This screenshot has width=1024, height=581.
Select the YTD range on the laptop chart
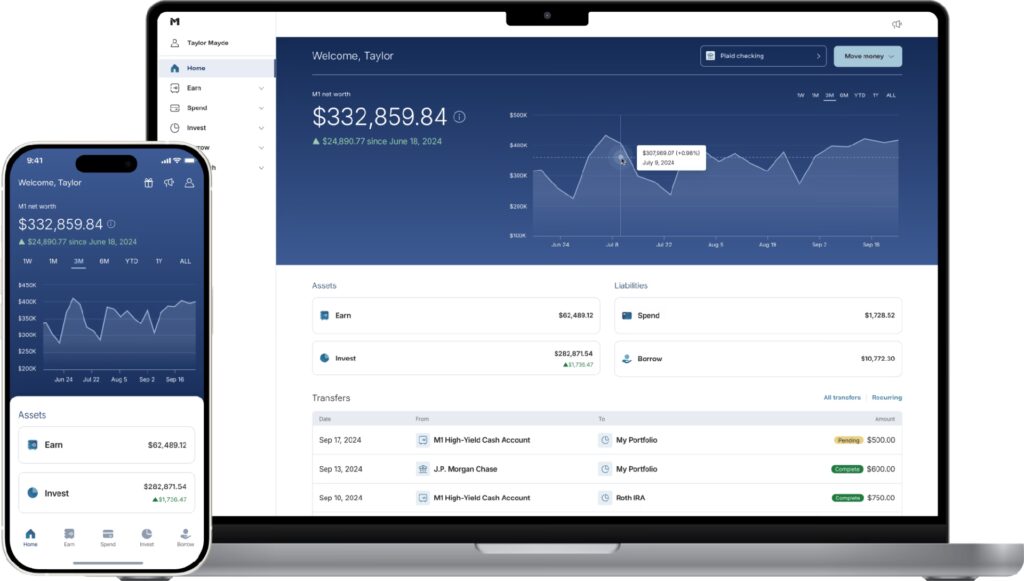point(859,95)
